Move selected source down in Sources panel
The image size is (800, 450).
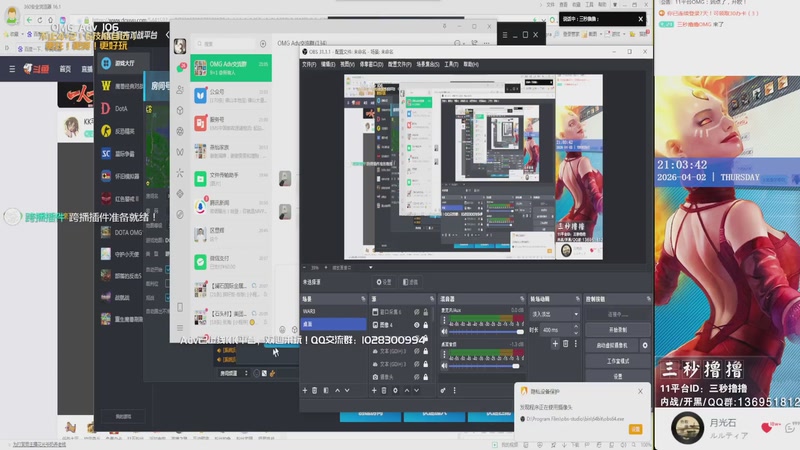(x=416, y=390)
